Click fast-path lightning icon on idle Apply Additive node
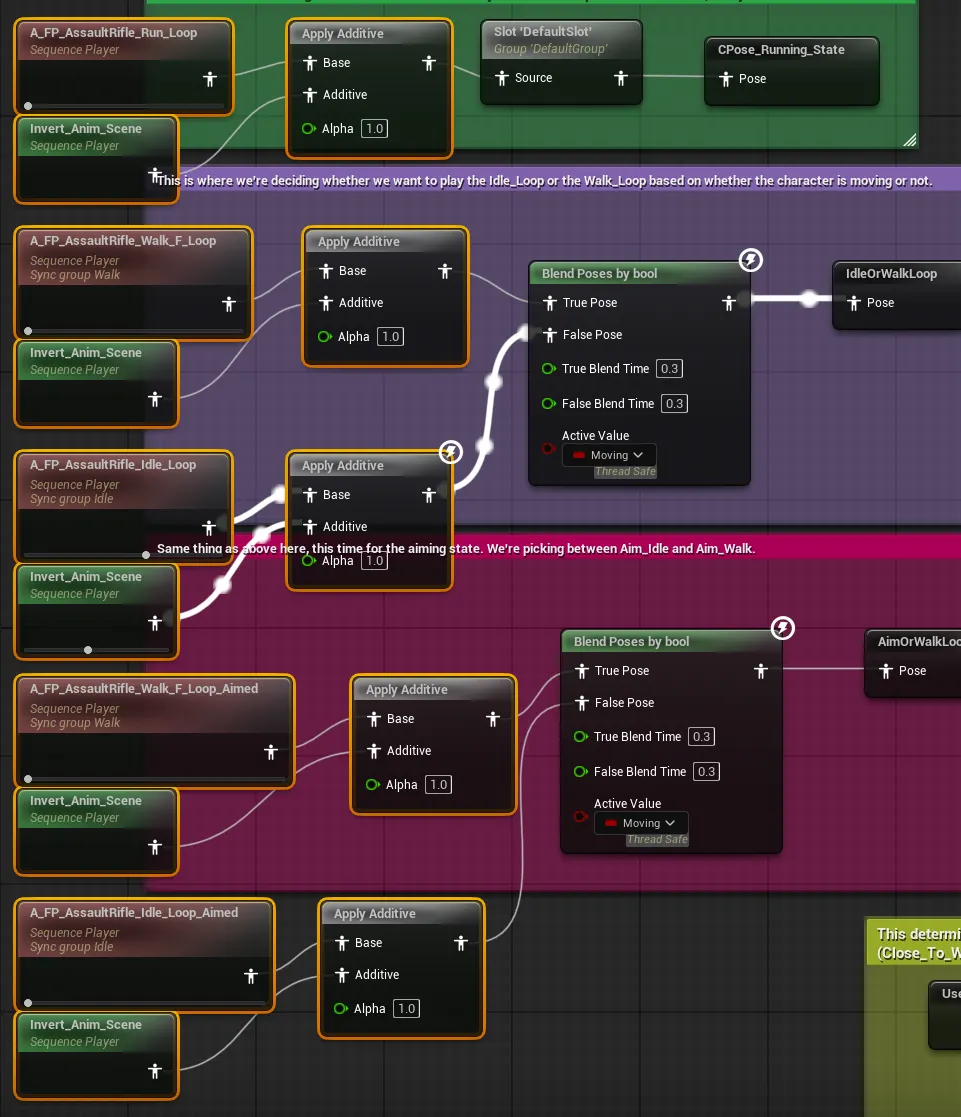Viewport: 961px width, 1117px height. pos(450,452)
